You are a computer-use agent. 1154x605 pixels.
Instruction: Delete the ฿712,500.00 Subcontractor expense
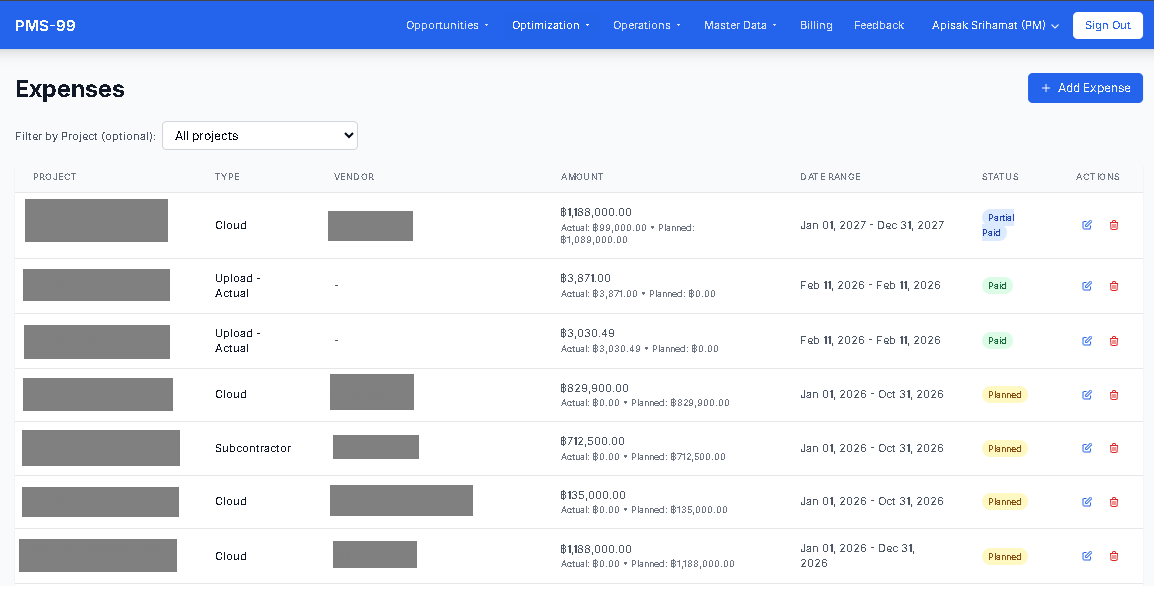pyautogui.click(x=1114, y=448)
